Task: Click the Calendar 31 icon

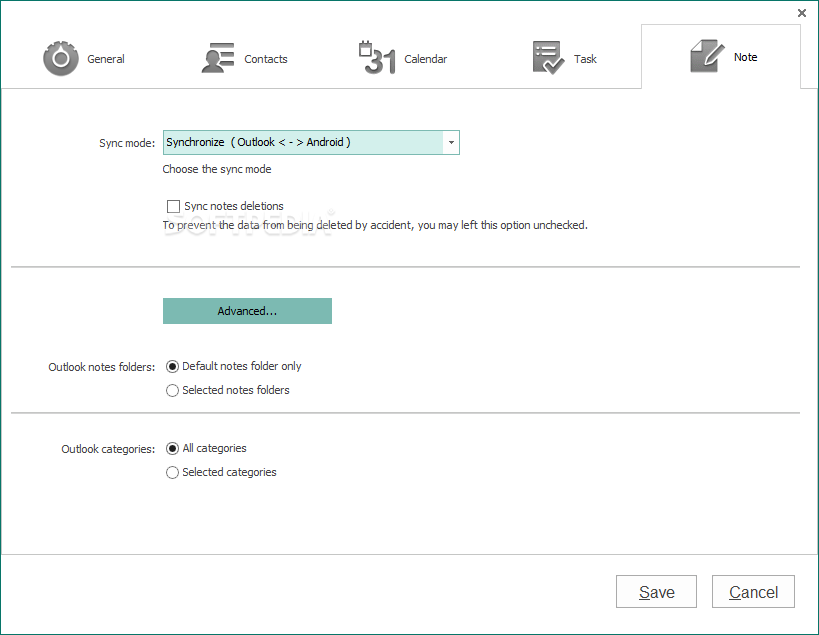Action: tap(377, 57)
